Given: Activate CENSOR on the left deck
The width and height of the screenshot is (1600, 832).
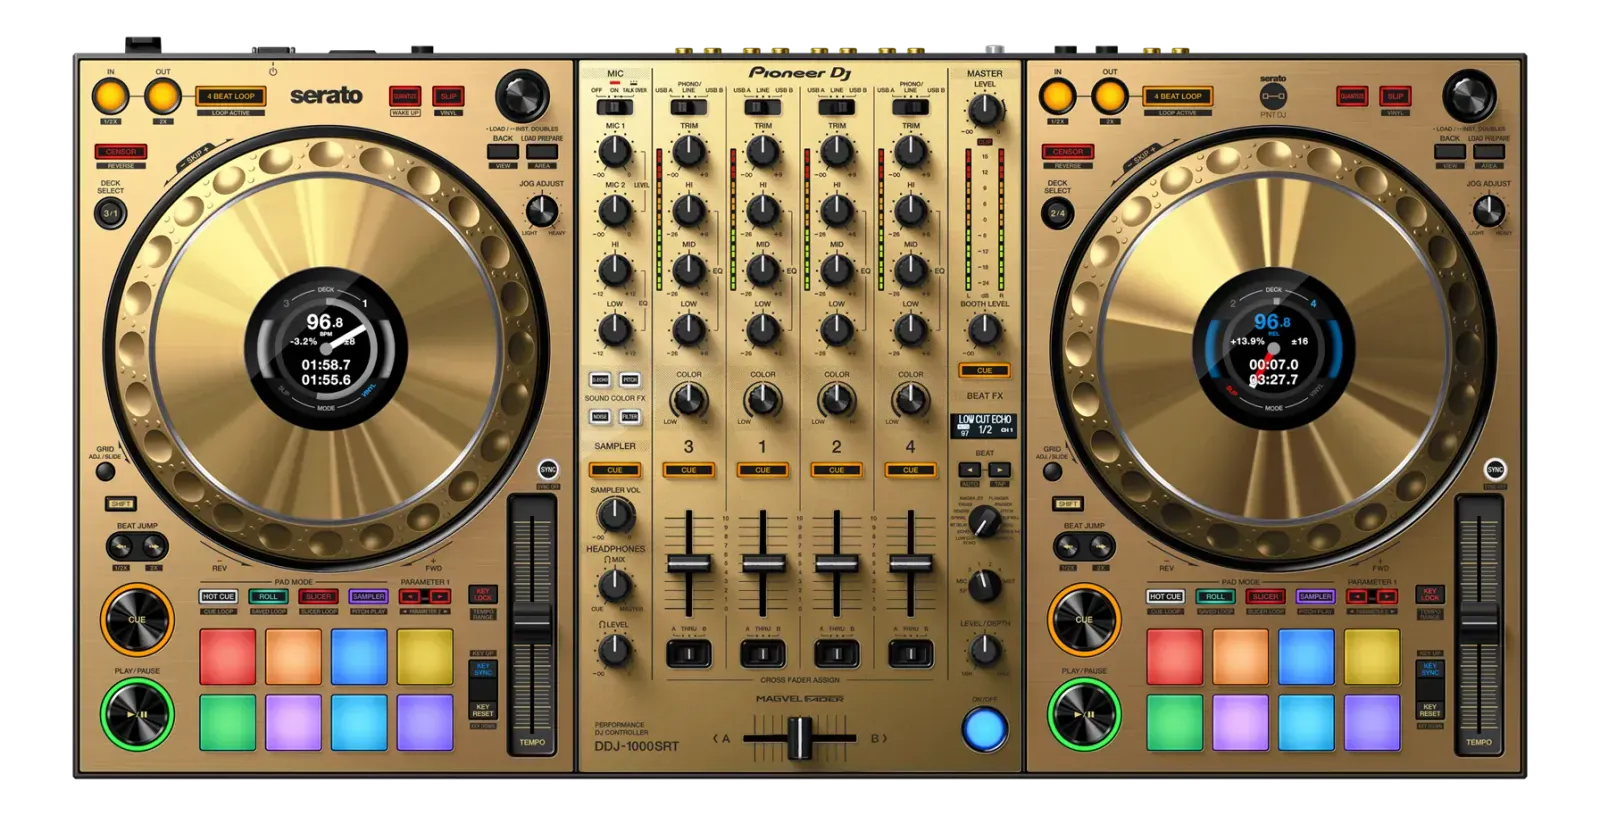Looking at the screenshot, I should point(121,152).
